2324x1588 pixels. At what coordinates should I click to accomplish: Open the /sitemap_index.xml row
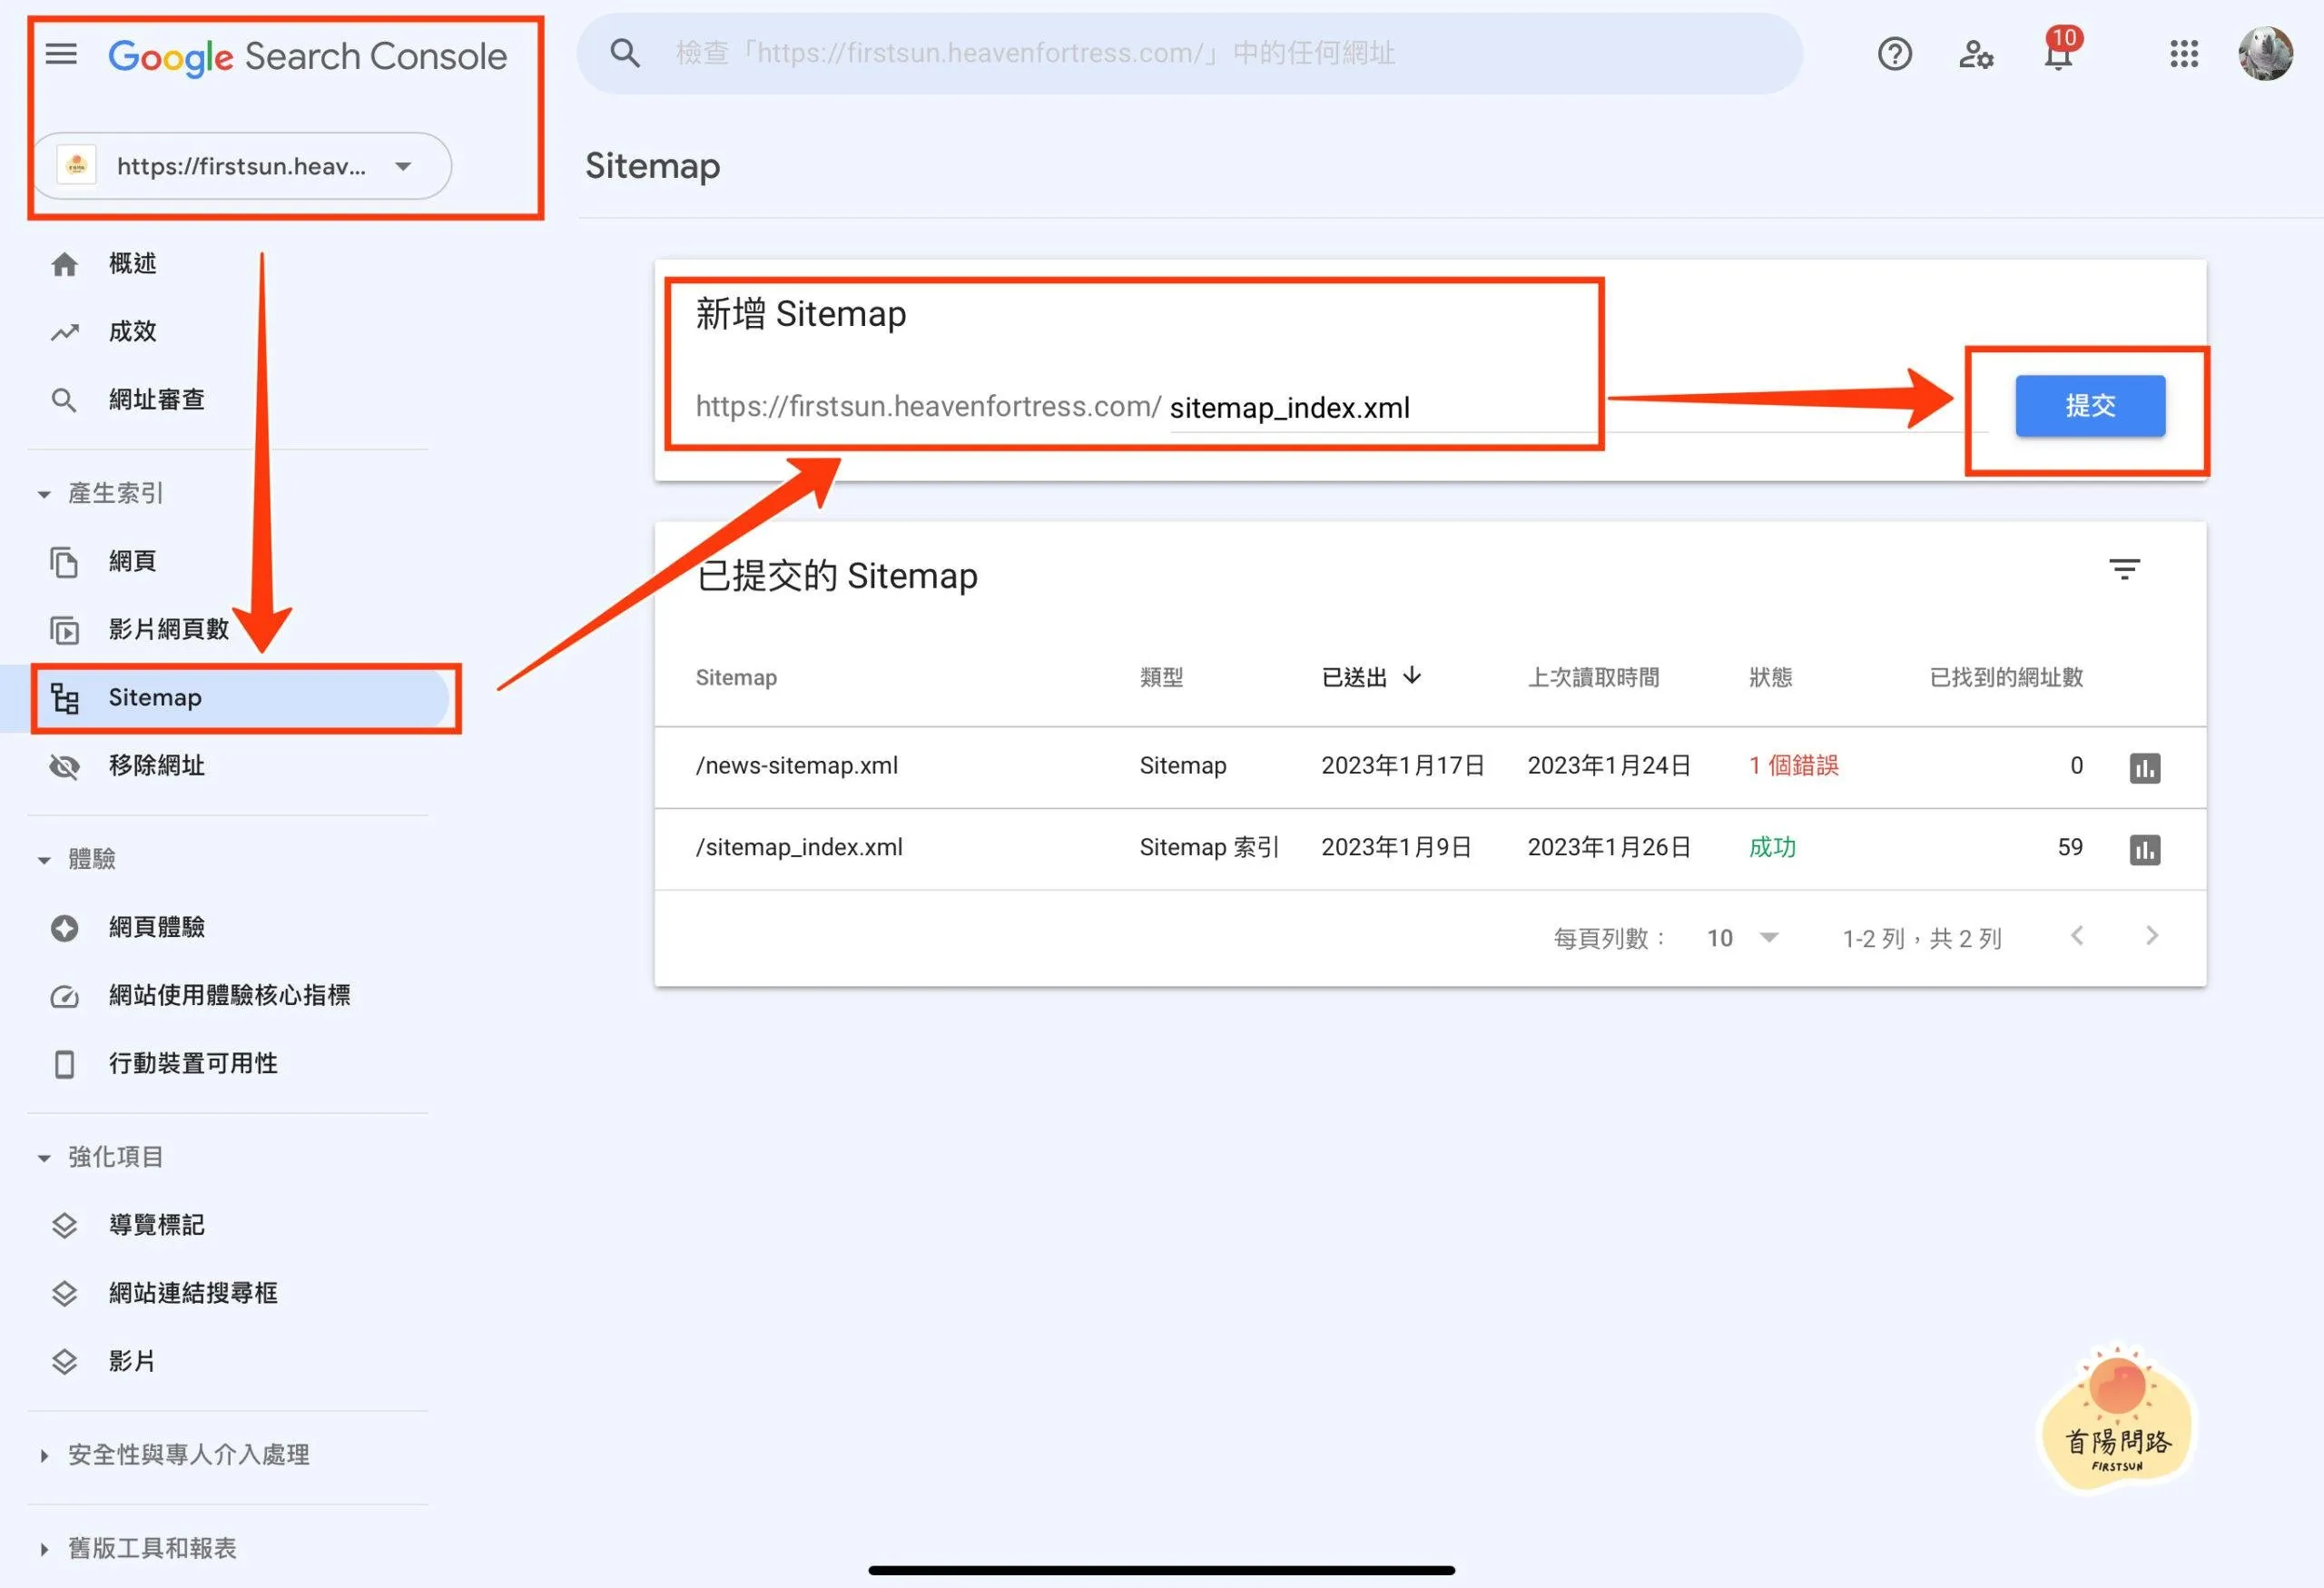[x=799, y=848]
